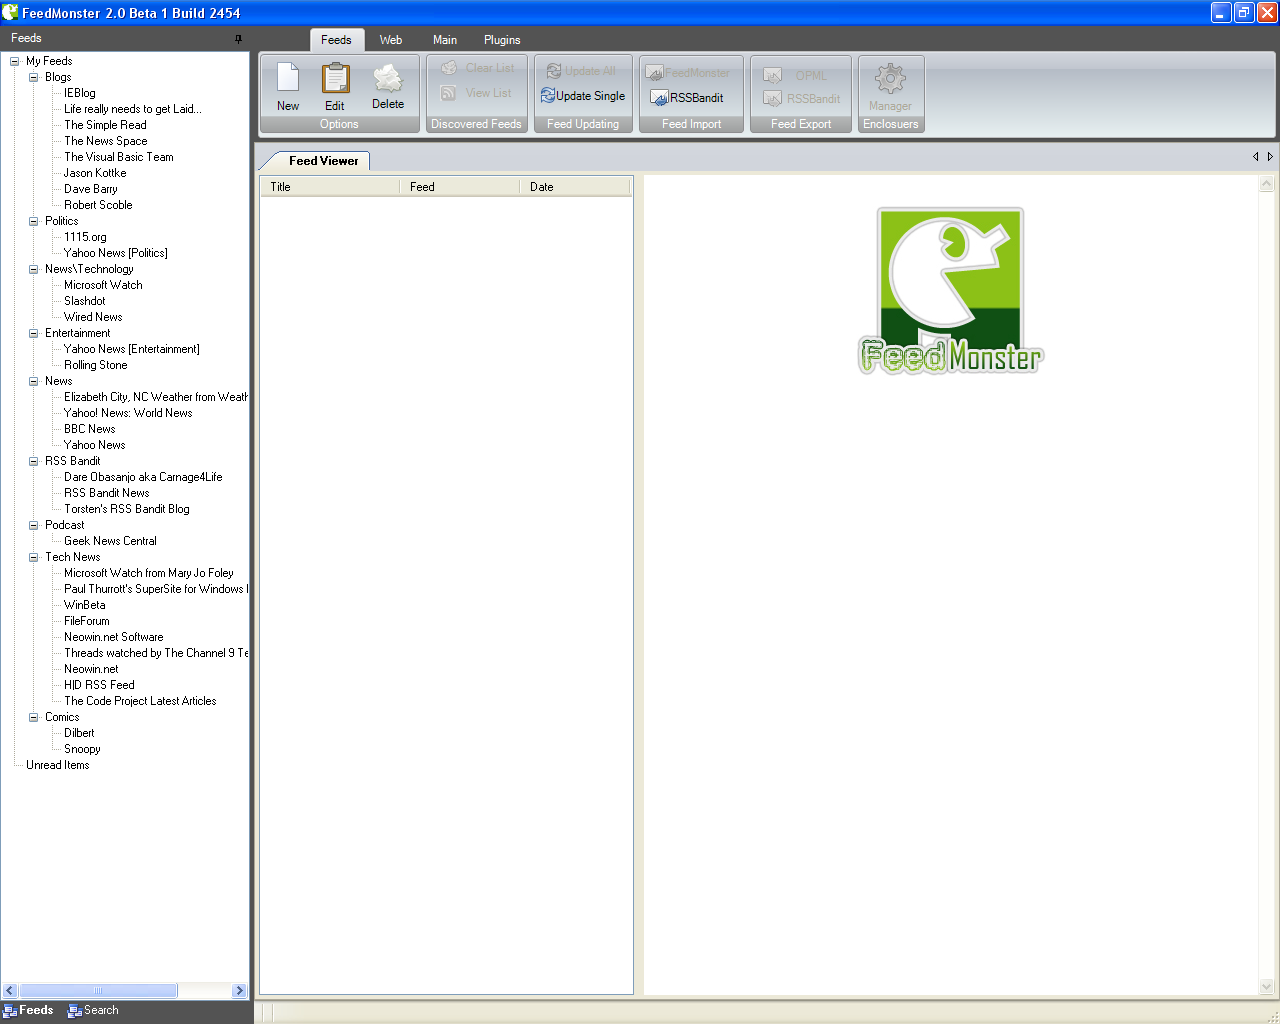Pin the Feeds side panel
1280x1024 pixels.
[238, 38]
